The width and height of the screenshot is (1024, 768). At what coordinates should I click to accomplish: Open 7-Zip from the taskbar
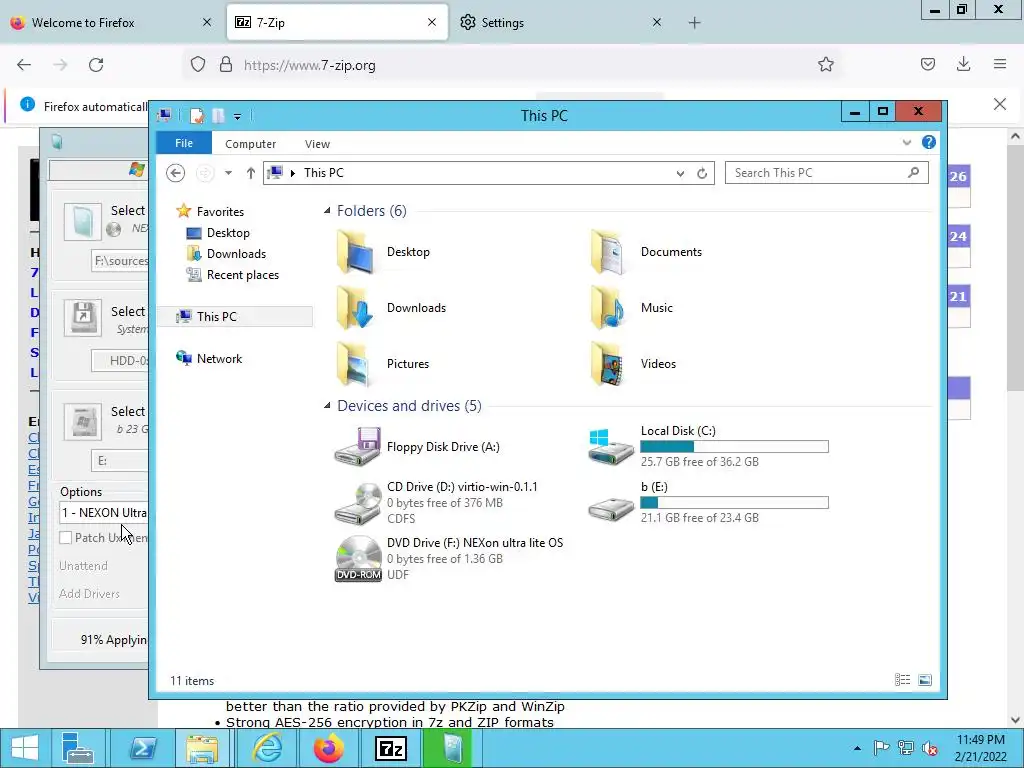point(391,748)
